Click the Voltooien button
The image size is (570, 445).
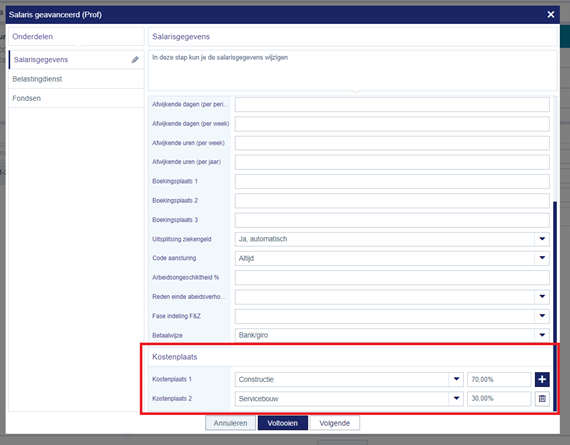pyautogui.click(x=283, y=423)
